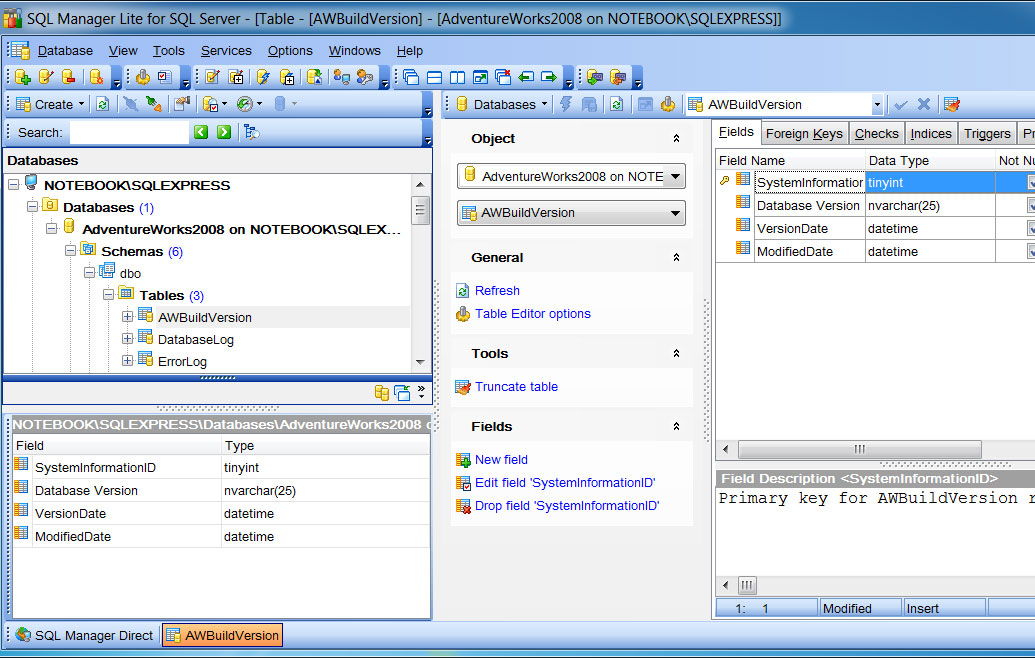Viewport: 1035px width, 658px height.
Task: Open the Windows menu
Action: (354, 51)
